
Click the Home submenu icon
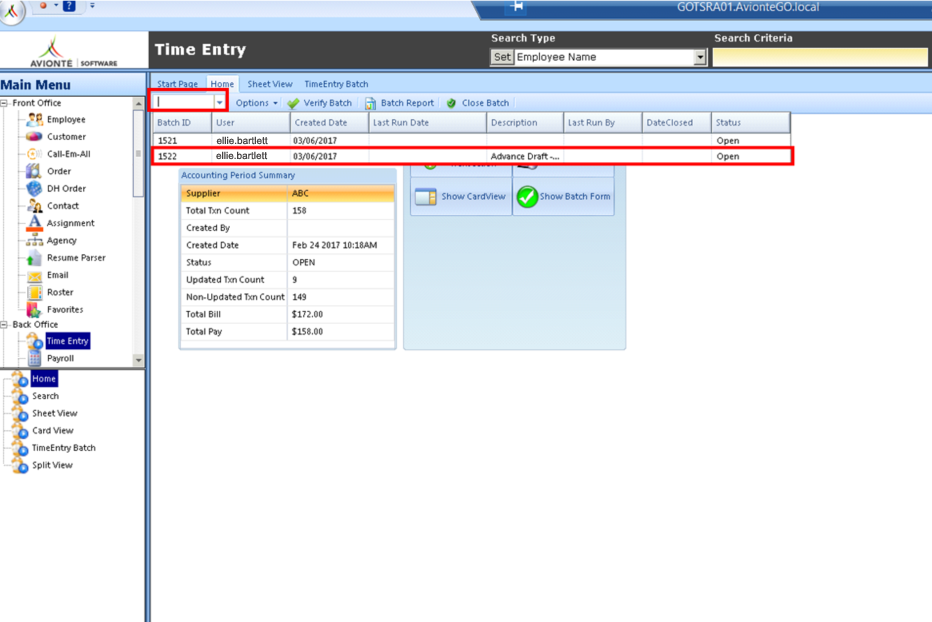tap(20, 379)
